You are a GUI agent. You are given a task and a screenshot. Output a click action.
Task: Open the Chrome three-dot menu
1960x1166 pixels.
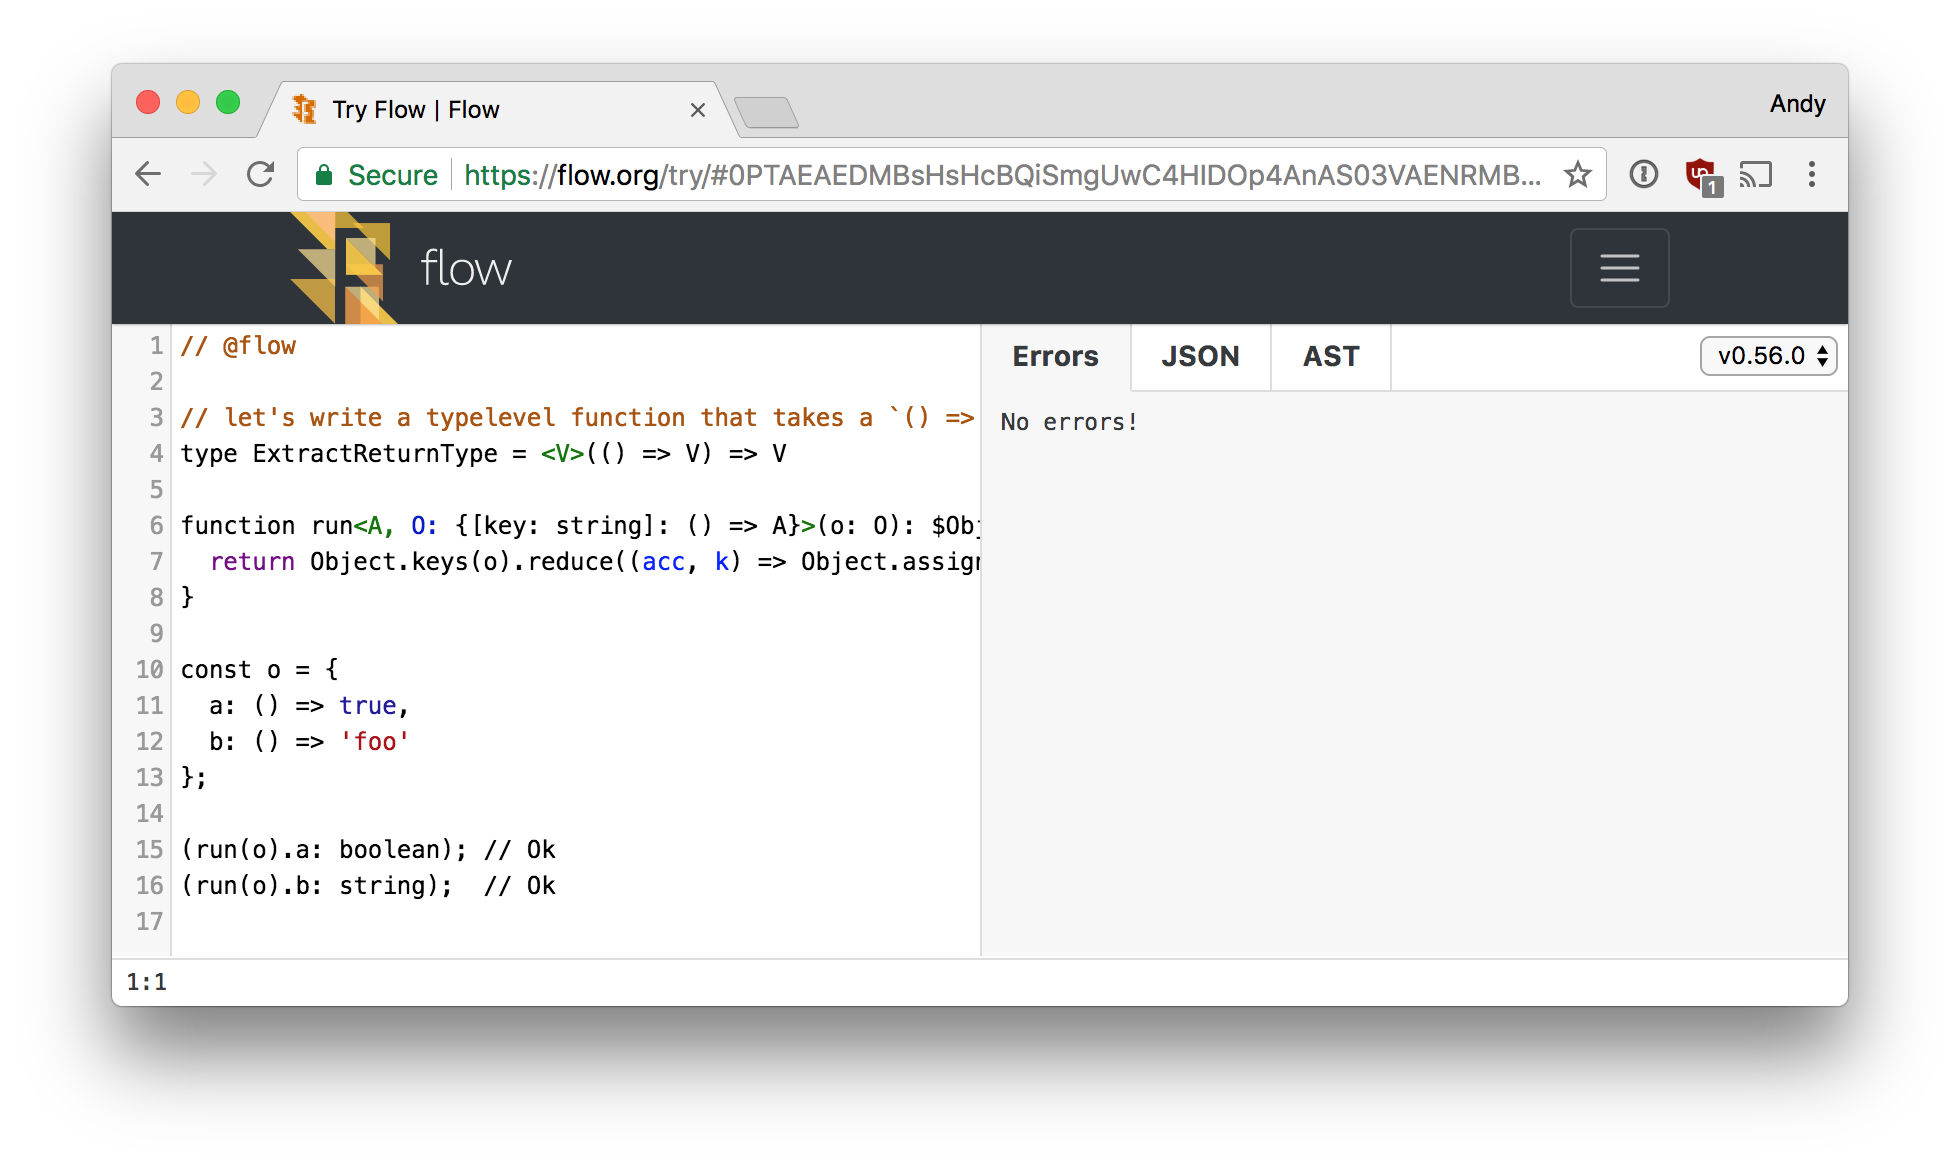pos(1812,174)
